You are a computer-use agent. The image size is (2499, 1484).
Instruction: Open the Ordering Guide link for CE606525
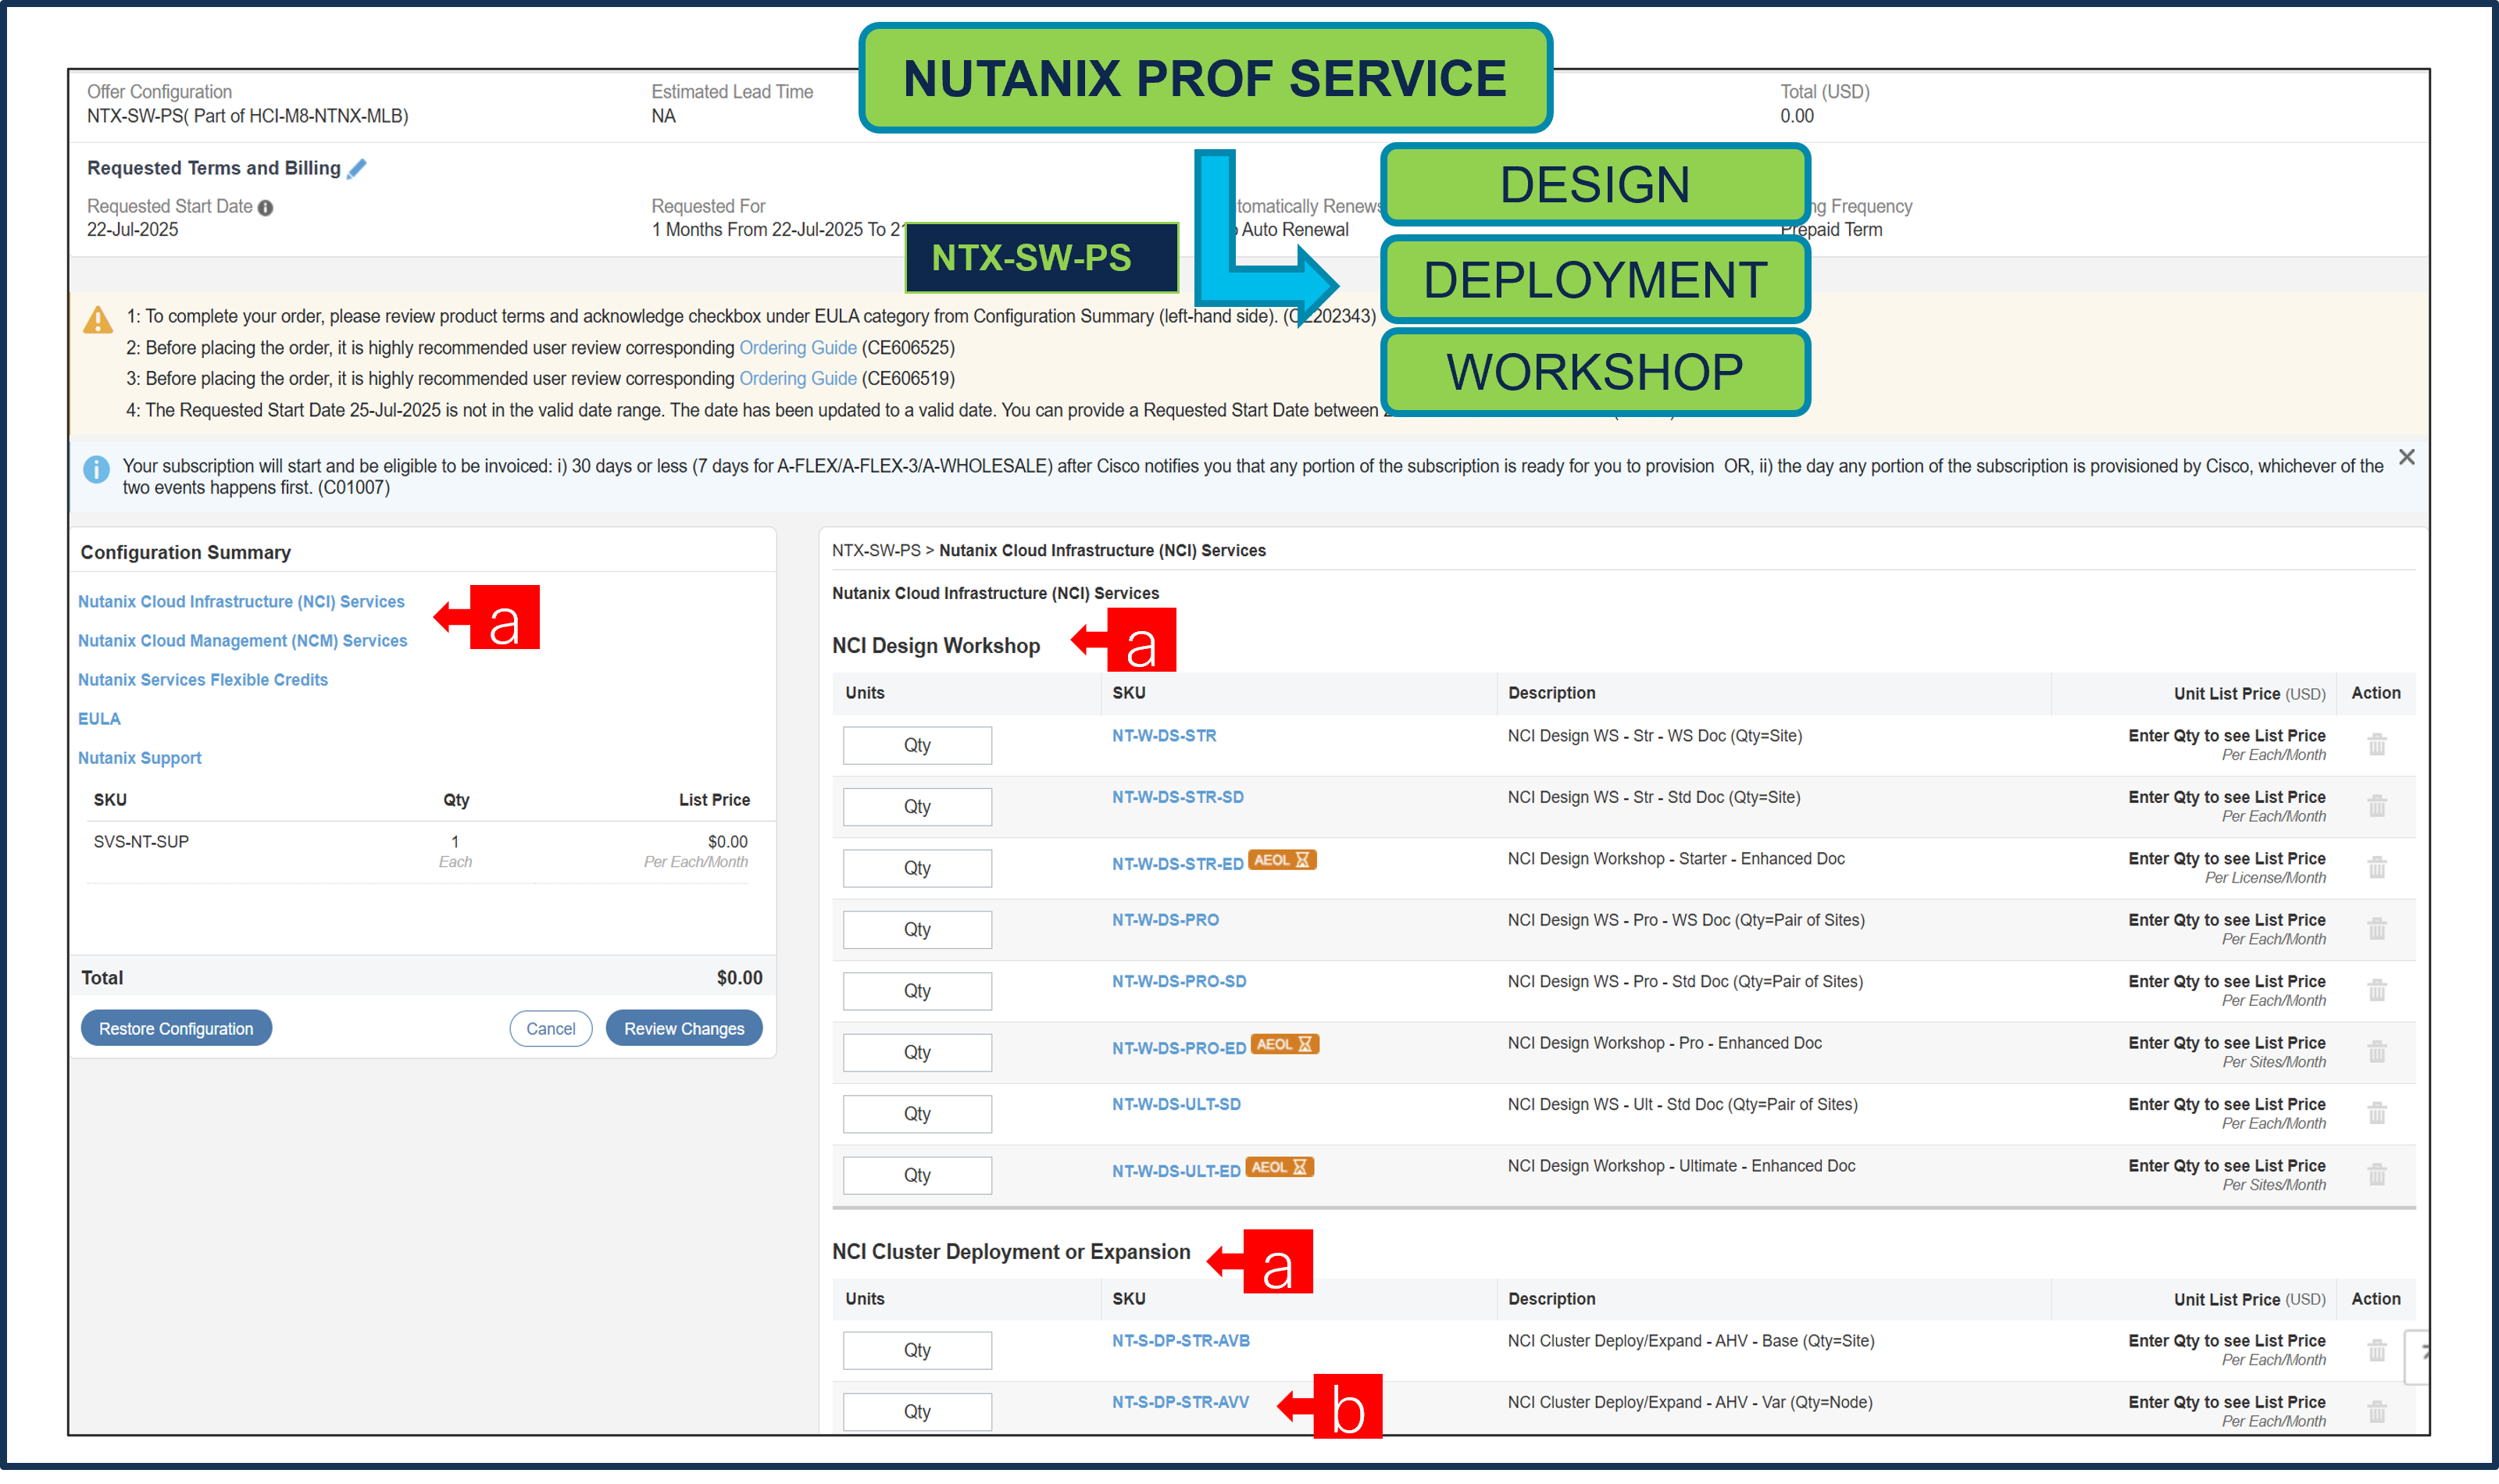tap(797, 347)
